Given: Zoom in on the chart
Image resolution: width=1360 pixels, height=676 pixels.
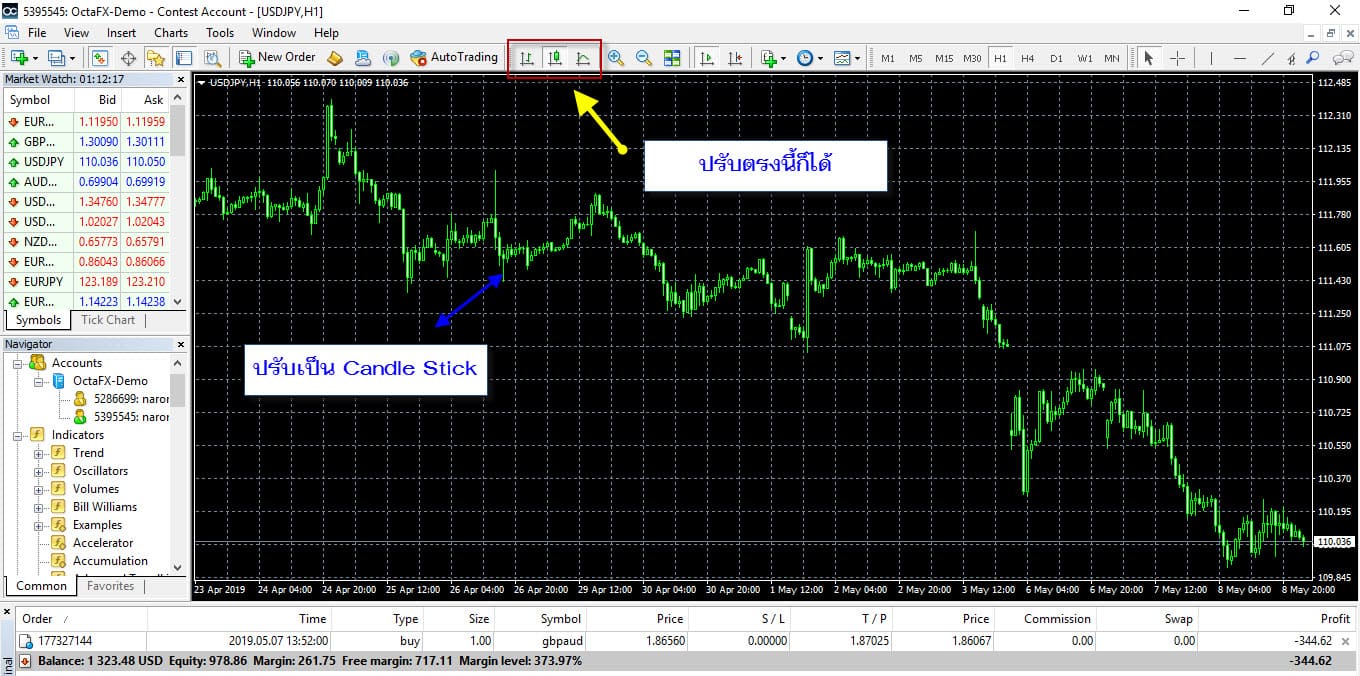Looking at the screenshot, I should [x=616, y=58].
